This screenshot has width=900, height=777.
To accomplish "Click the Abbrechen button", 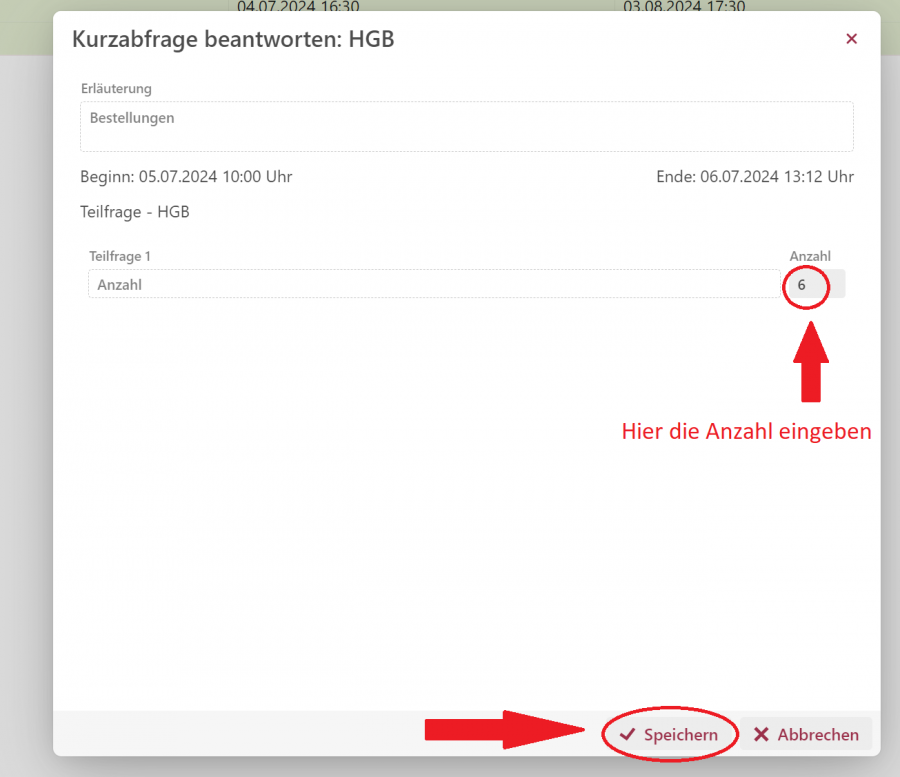I will (x=806, y=734).
